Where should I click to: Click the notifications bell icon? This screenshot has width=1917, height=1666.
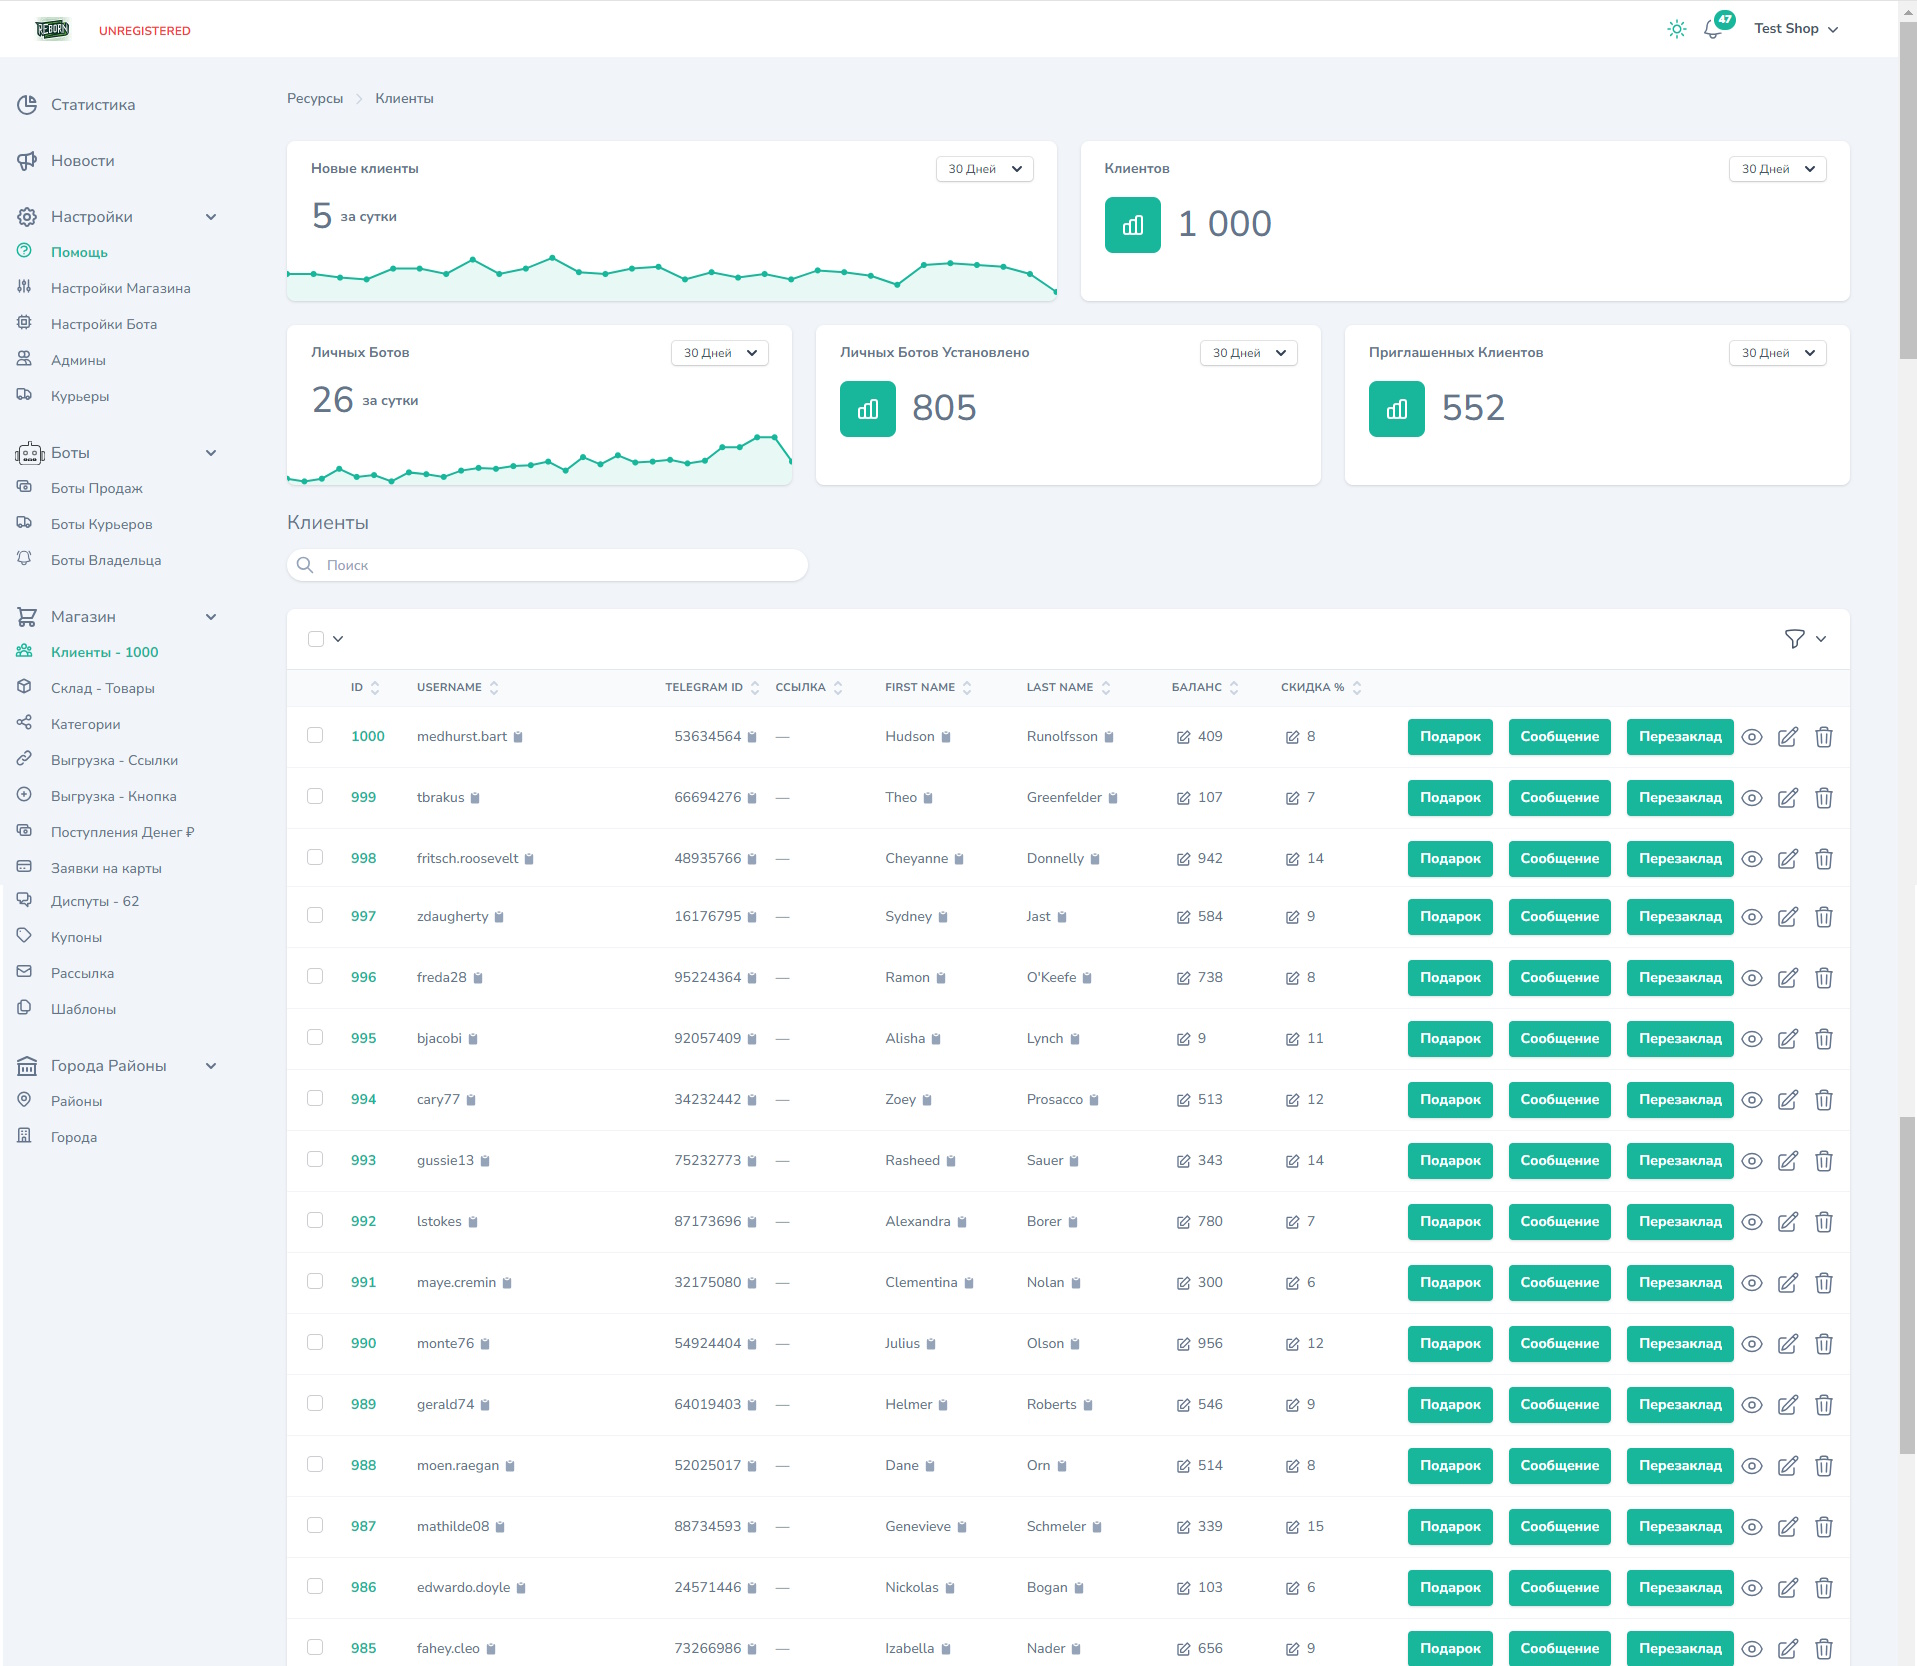[x=1713, y=30]
